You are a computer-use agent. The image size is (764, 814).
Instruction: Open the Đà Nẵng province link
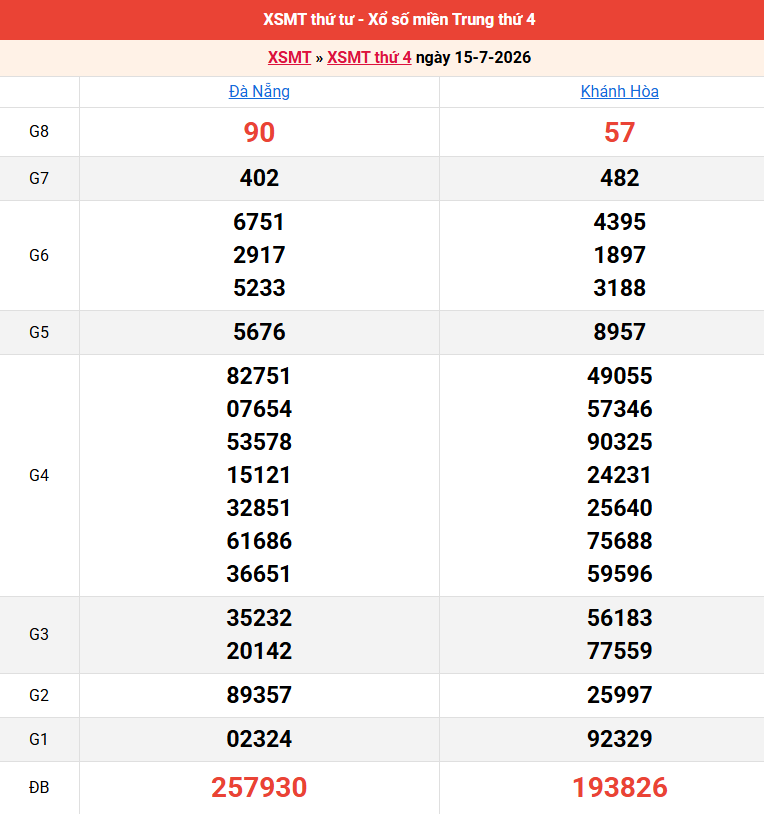coord(259,91)
